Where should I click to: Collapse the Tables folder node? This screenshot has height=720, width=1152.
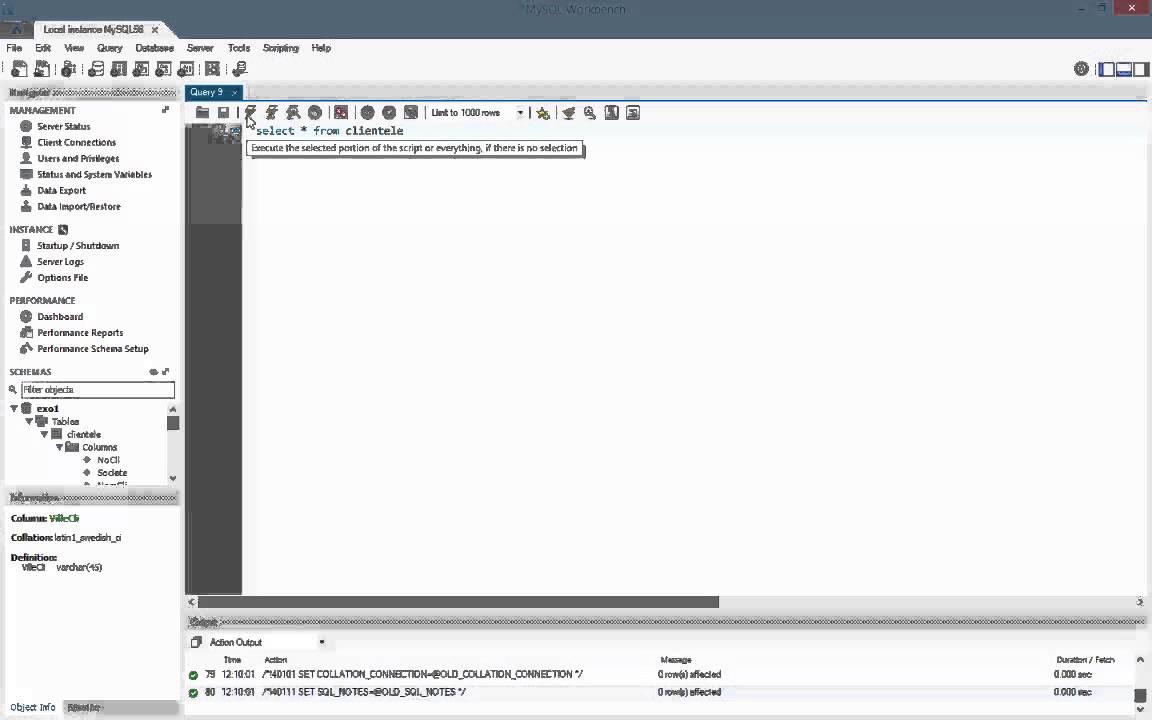pos(29,421)
